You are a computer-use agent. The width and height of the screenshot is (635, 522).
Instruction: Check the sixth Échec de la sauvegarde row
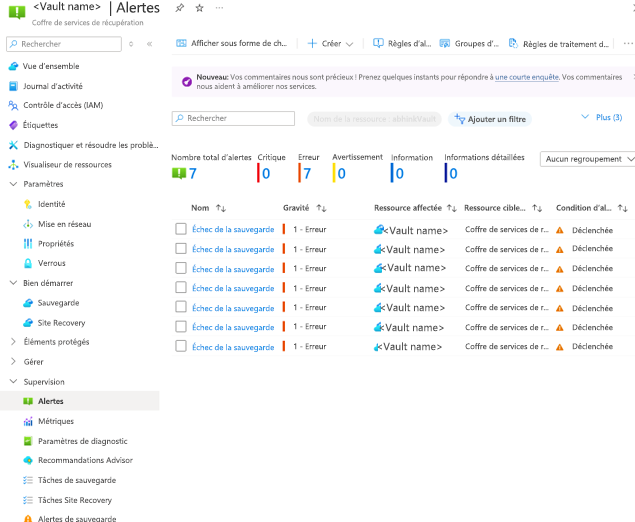pos(181,326)
